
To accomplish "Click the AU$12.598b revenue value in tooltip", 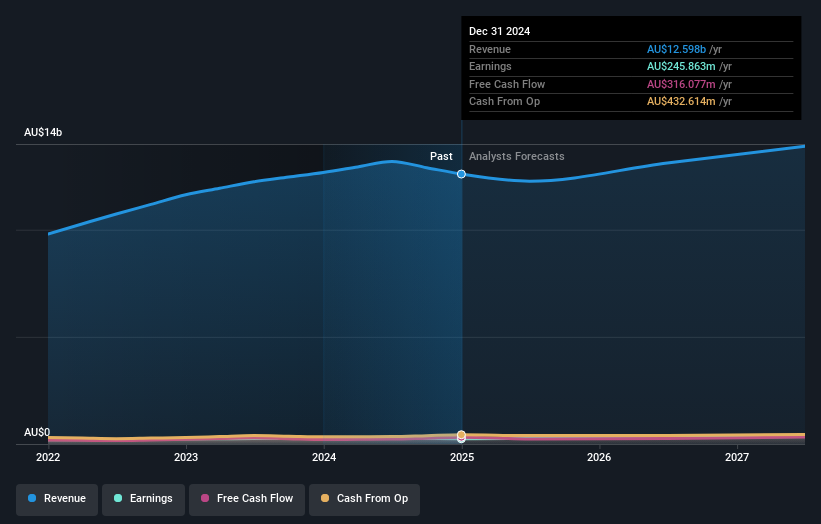I will pyautogui.click(x=676, y=49).
